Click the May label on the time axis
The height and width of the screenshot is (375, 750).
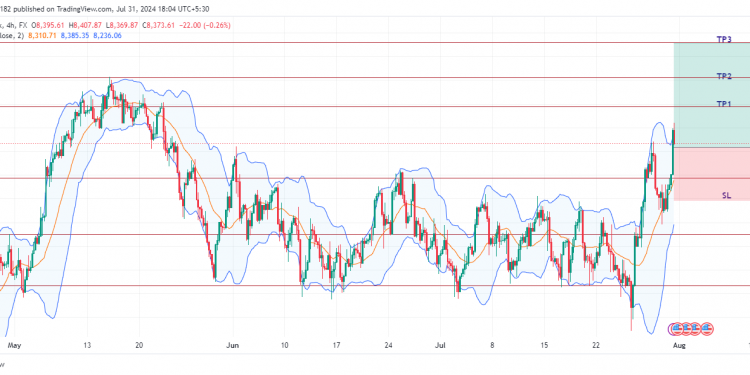15,345
